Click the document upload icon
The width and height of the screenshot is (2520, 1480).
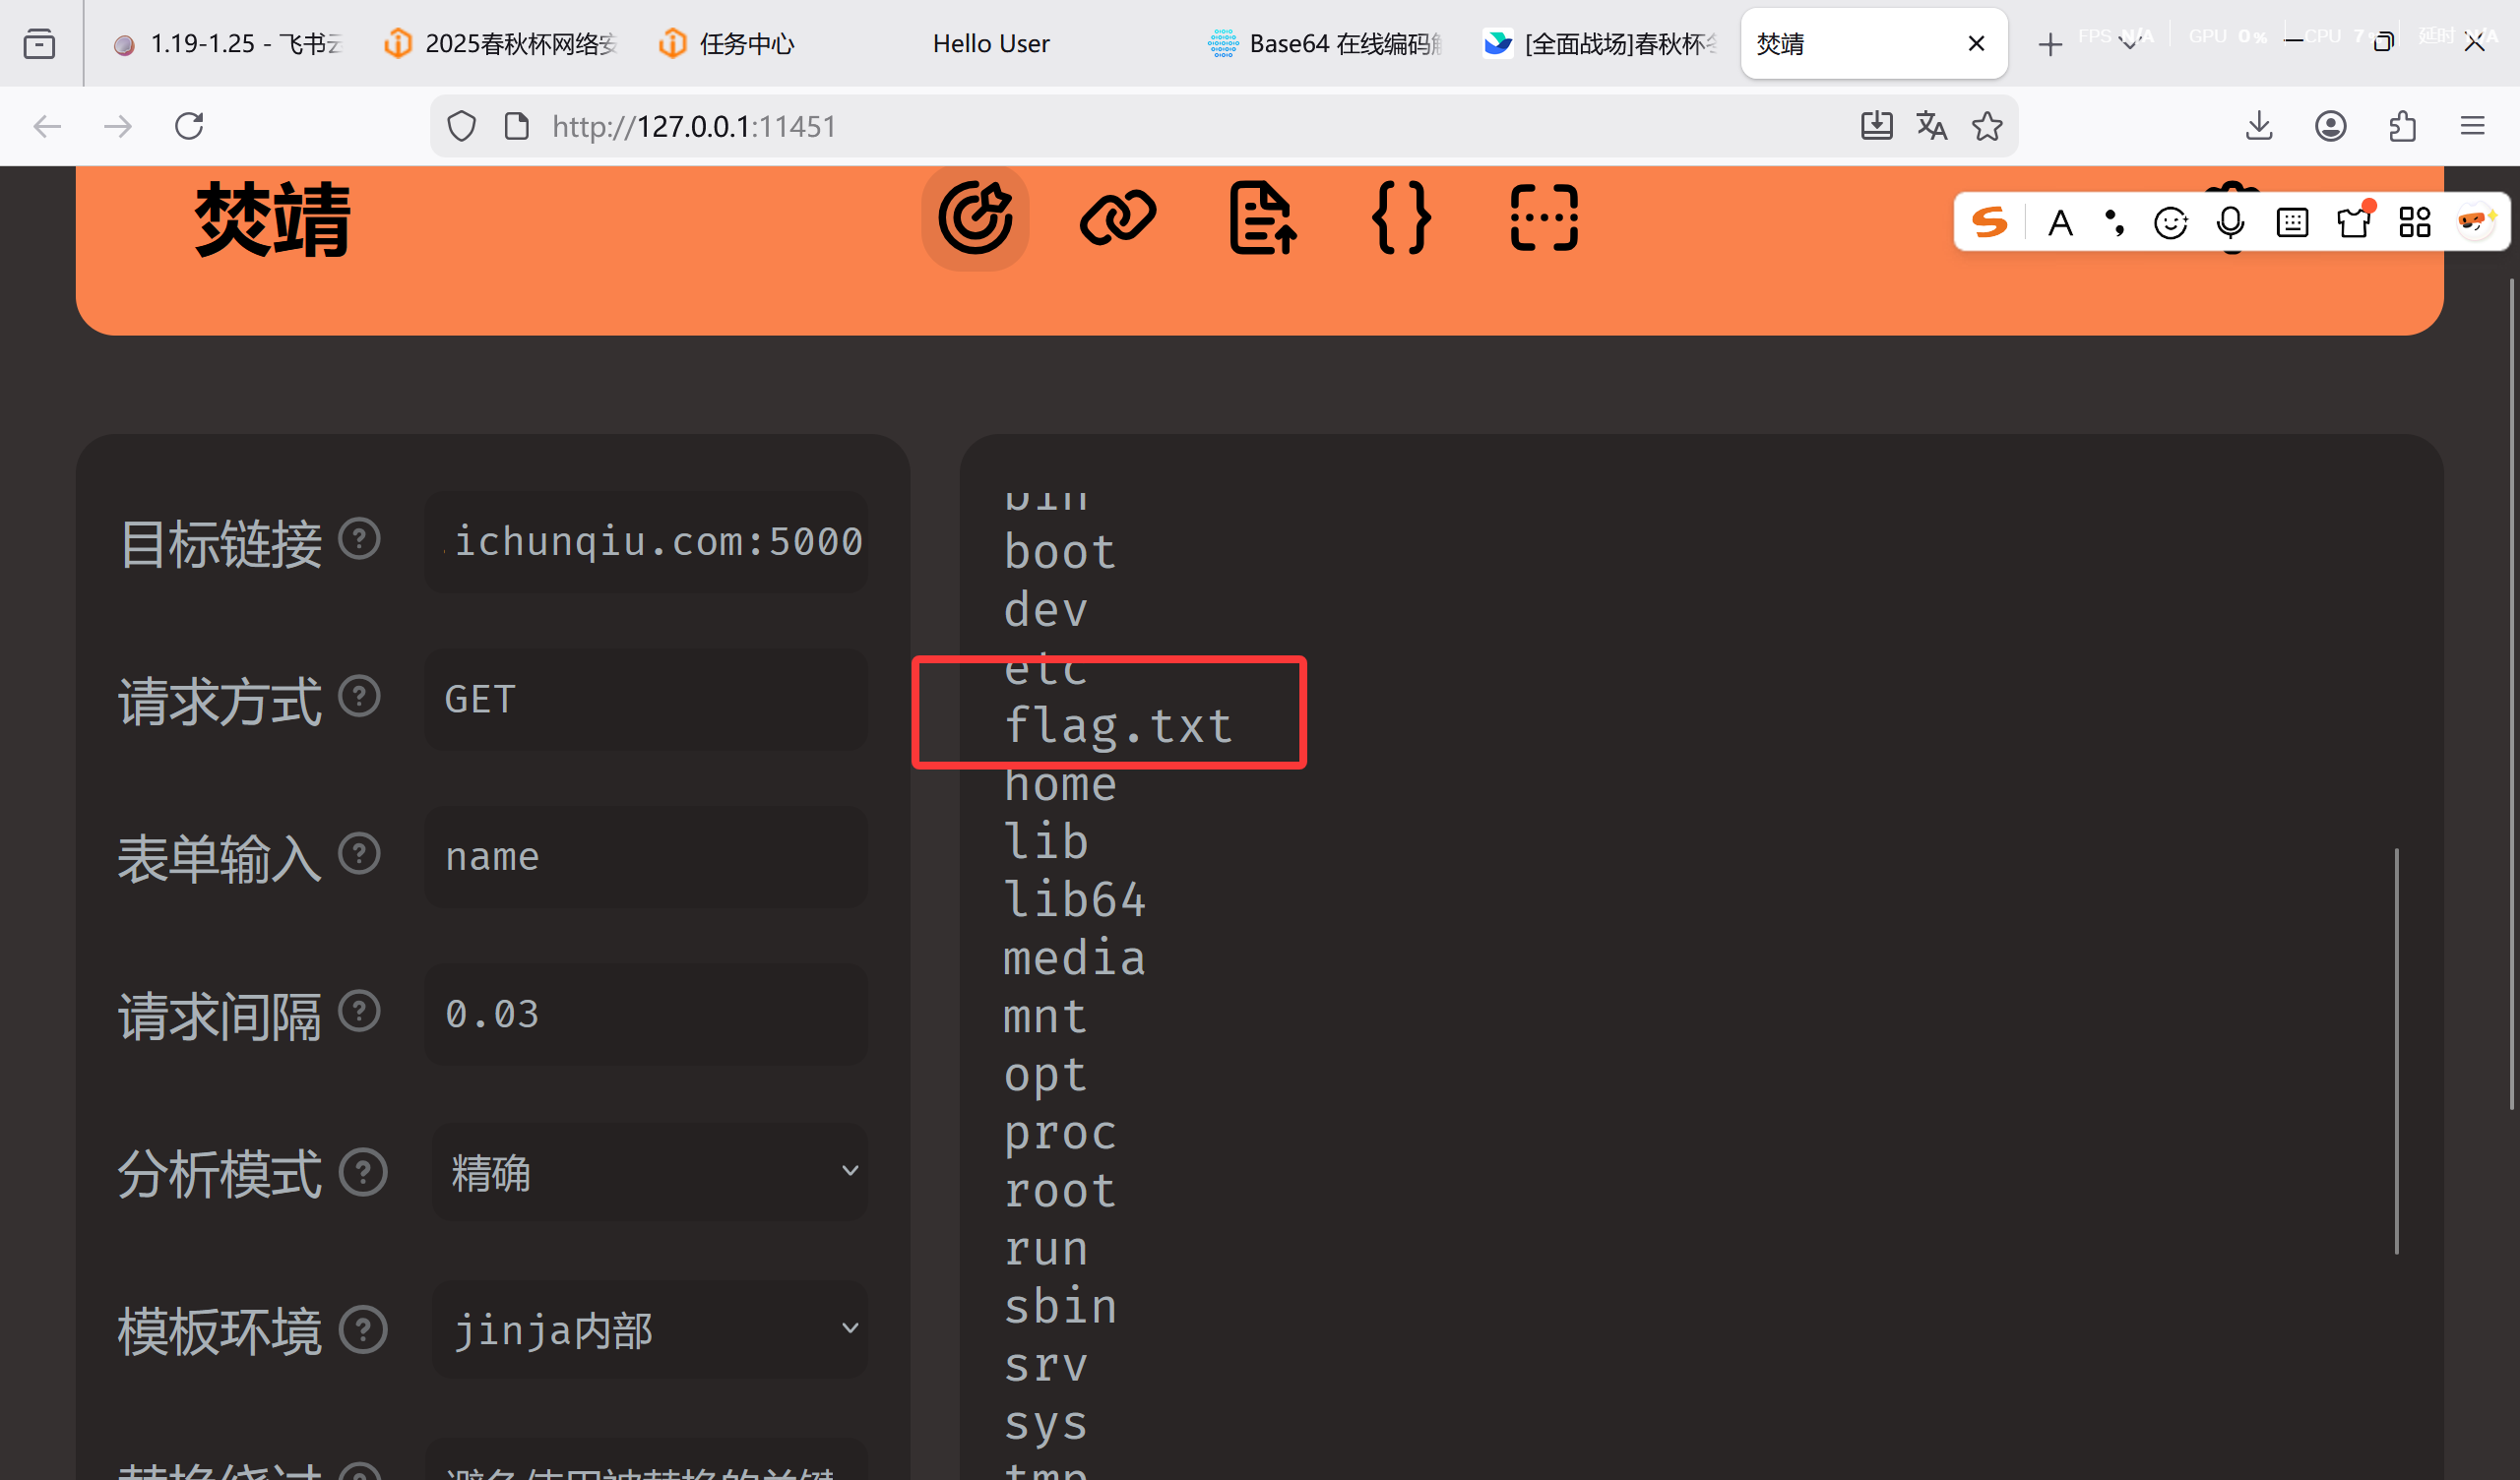[1262, 218]
